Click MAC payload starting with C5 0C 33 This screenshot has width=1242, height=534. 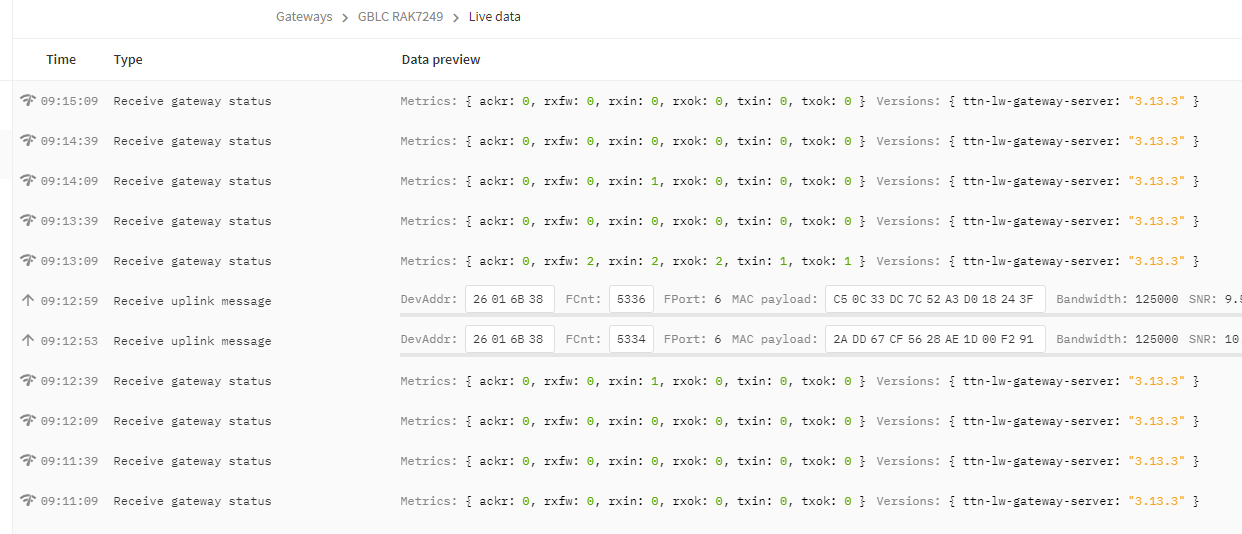[x=935, y=299]
